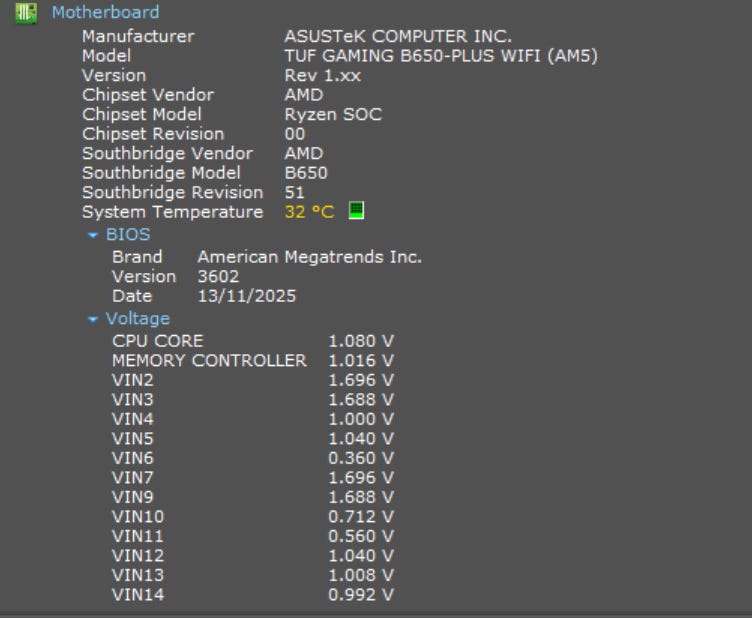This screenshot has width=752, height=618.
Task: Click the Chipset Vendor label
Action: 148,95
